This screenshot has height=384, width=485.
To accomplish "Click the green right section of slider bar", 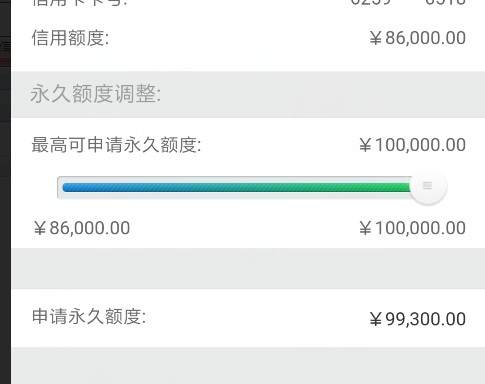I will (x=367, y=187).
